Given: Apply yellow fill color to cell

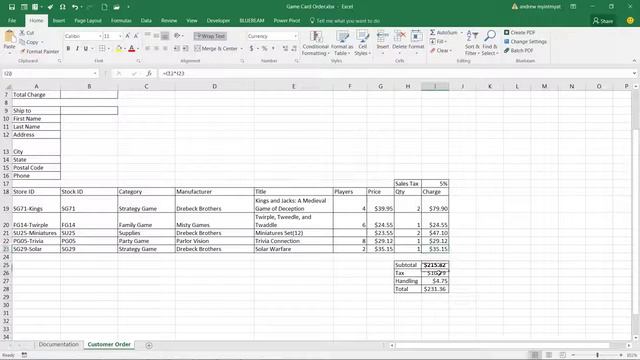Looking at the screenshot, I should click(x=118, y=49).
